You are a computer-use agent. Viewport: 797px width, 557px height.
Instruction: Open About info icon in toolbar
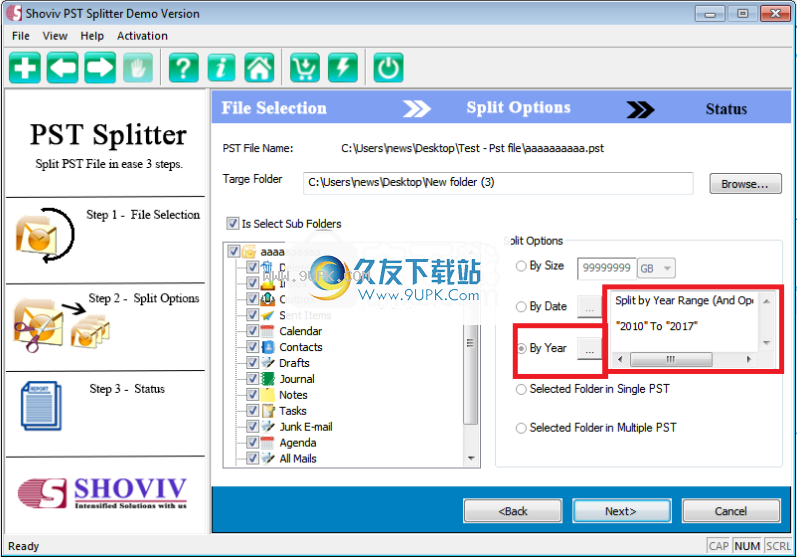[222, 67]
